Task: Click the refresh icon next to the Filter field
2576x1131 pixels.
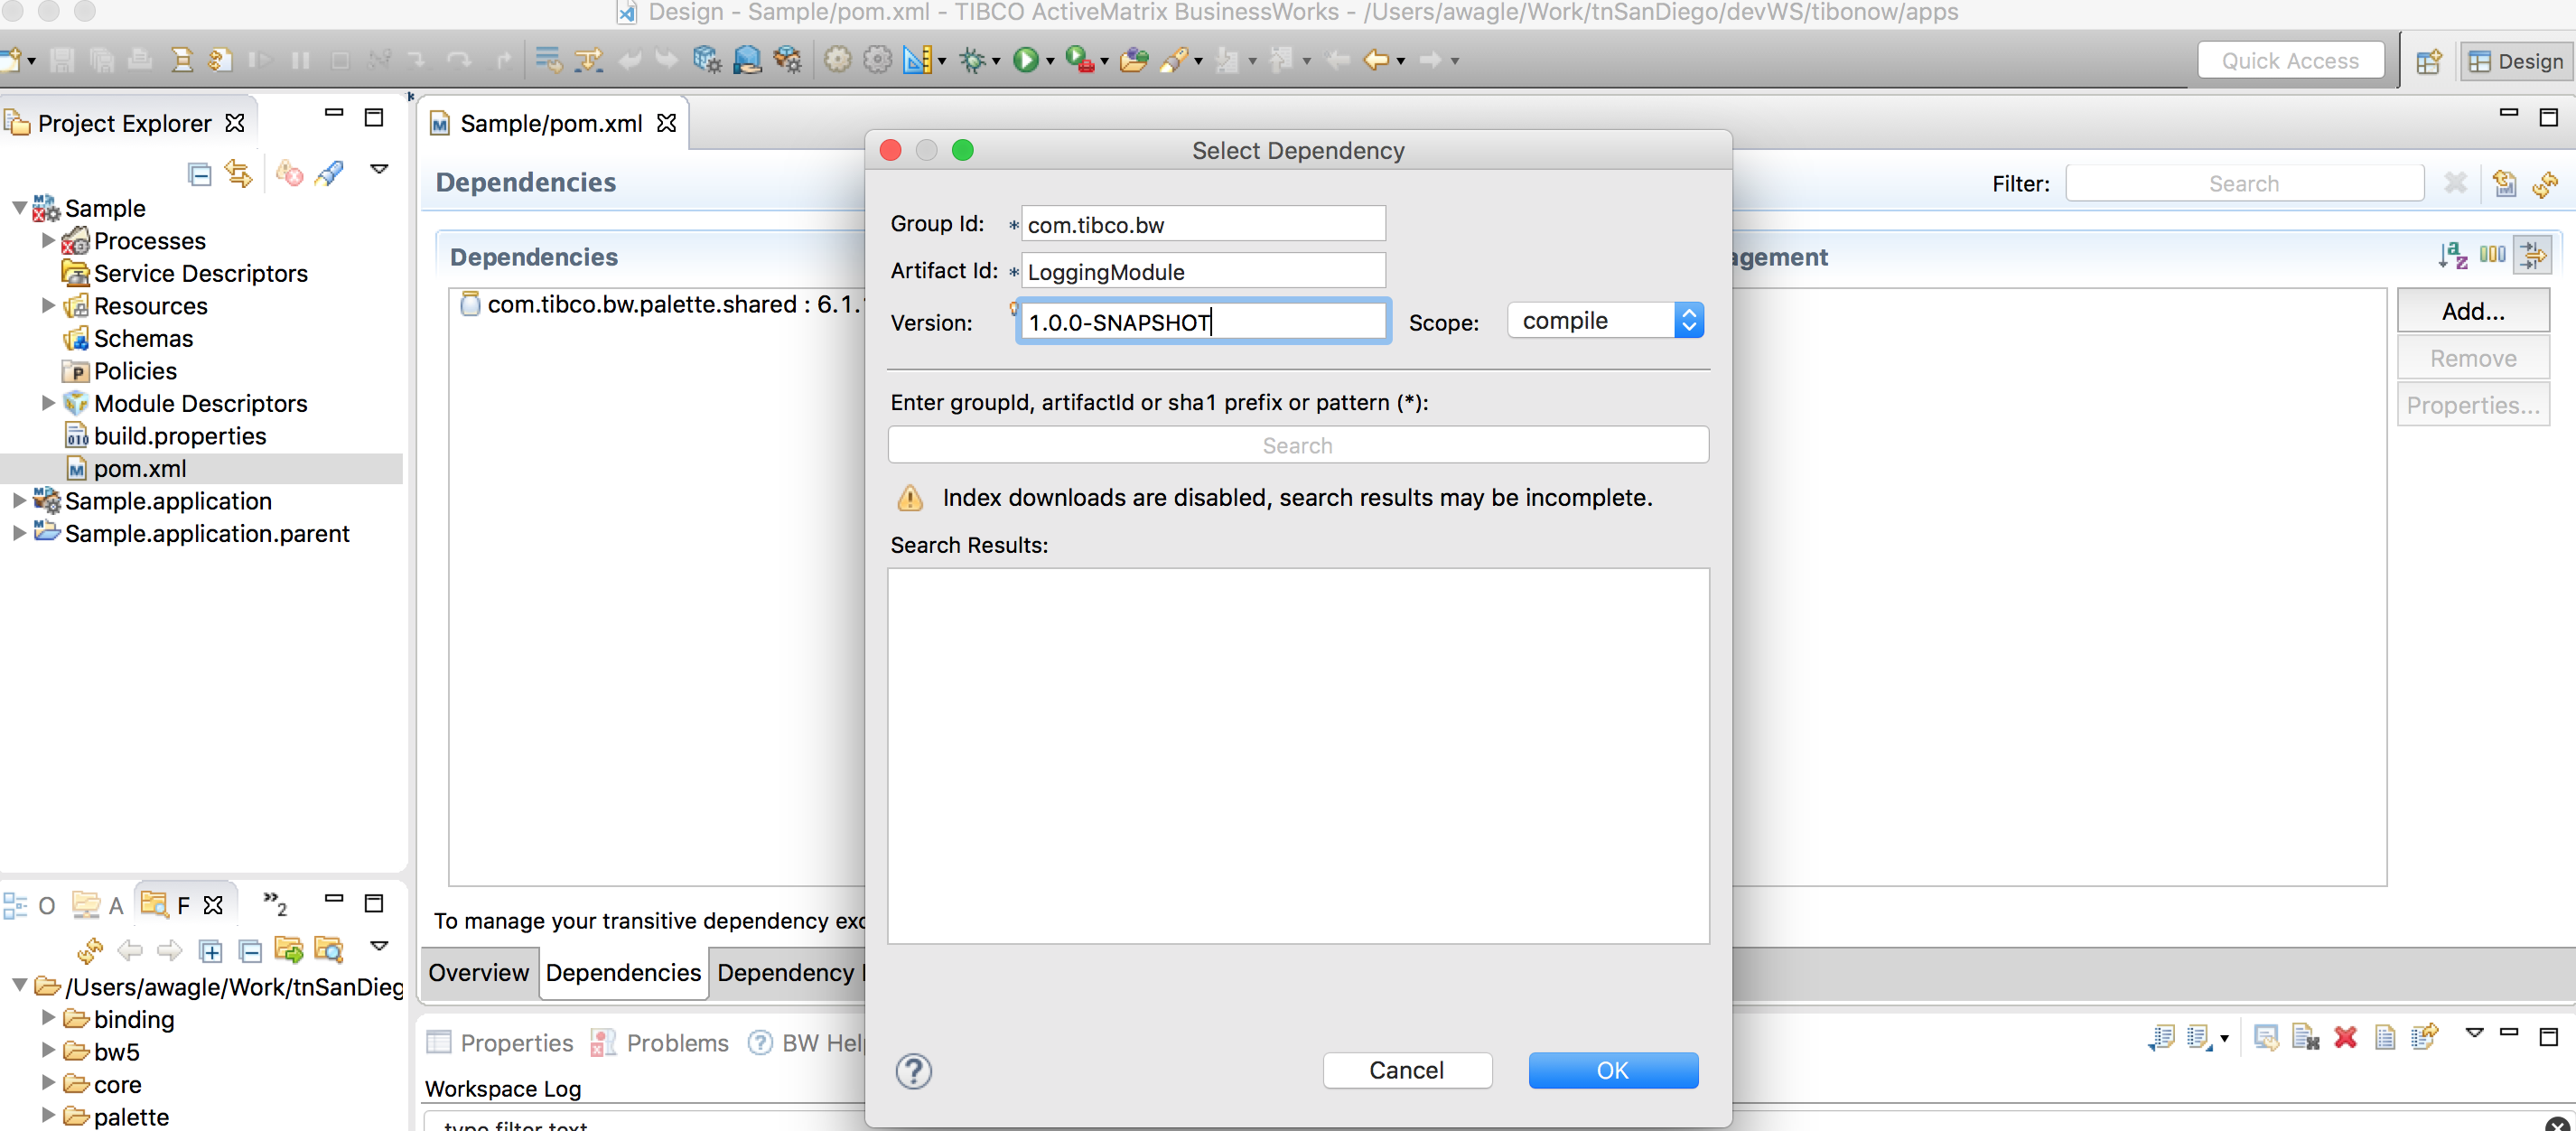Action: (x=2545, y=184)
